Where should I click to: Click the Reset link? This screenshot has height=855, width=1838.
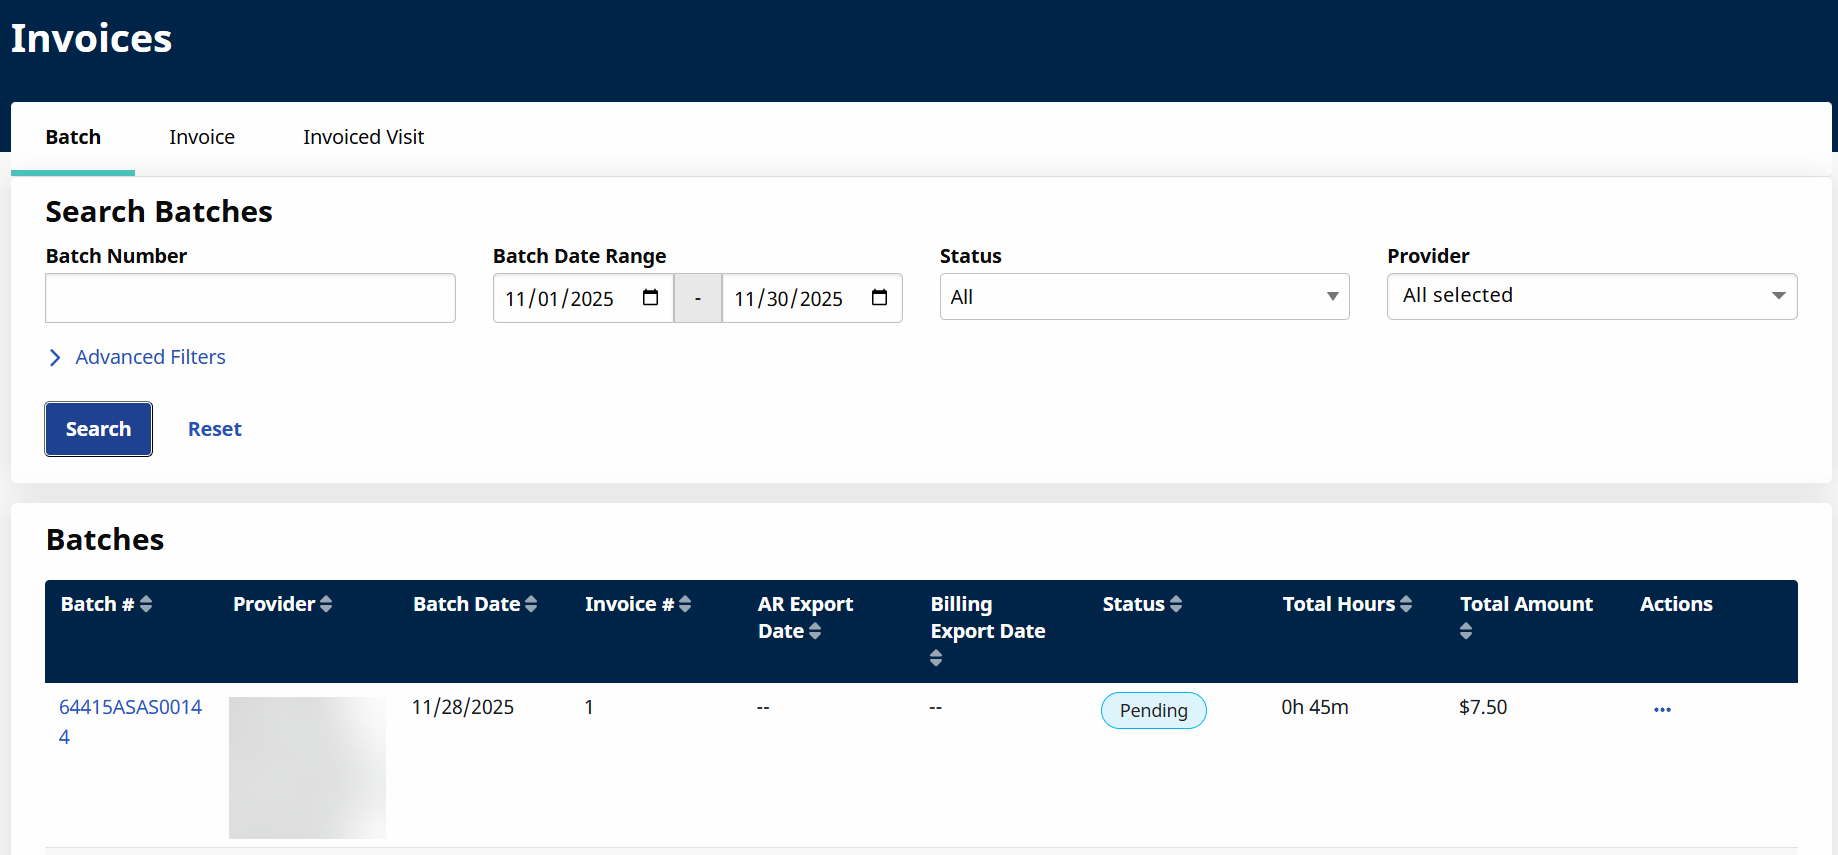pos(214,429)
